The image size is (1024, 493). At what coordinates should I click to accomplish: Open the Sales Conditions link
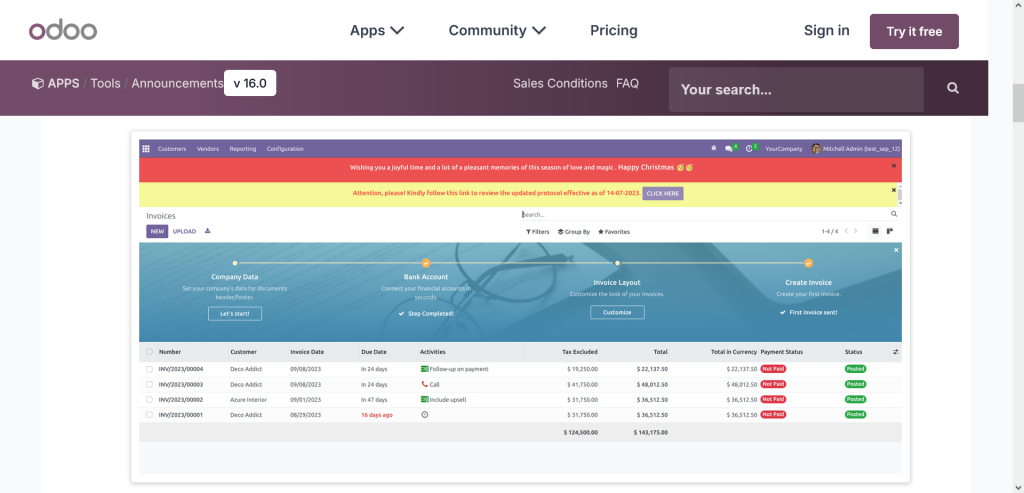(x=560, y=84)
